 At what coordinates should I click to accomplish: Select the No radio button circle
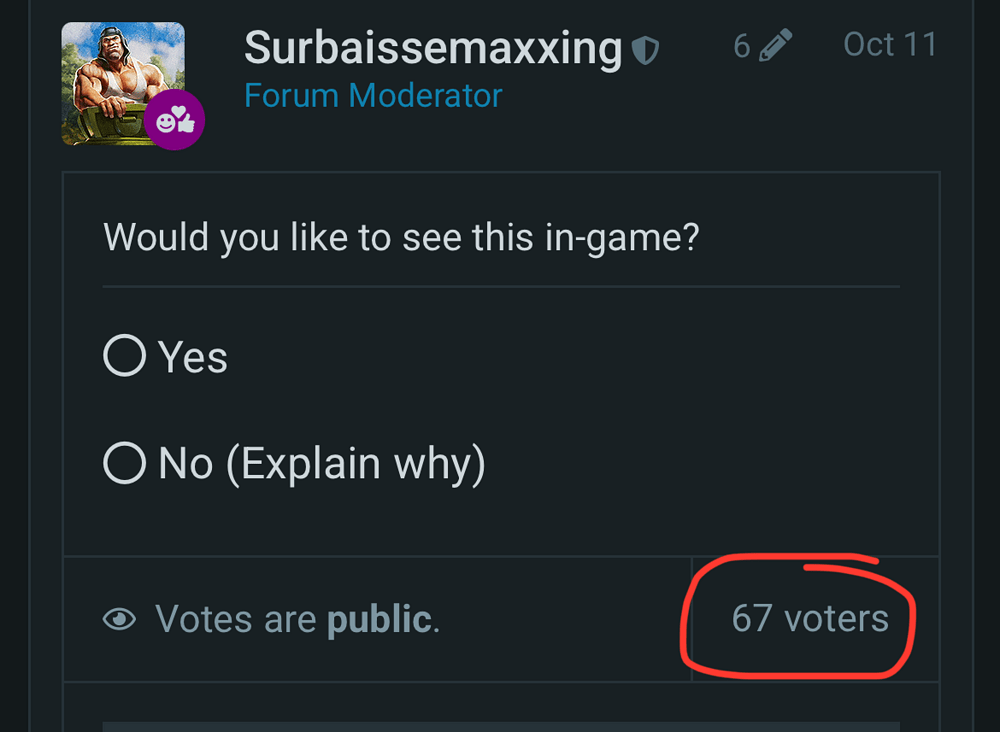(124, 463)
